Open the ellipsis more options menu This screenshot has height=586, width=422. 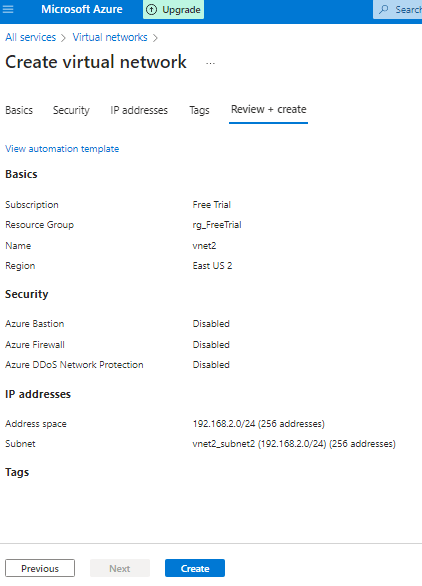pos(210,64)
